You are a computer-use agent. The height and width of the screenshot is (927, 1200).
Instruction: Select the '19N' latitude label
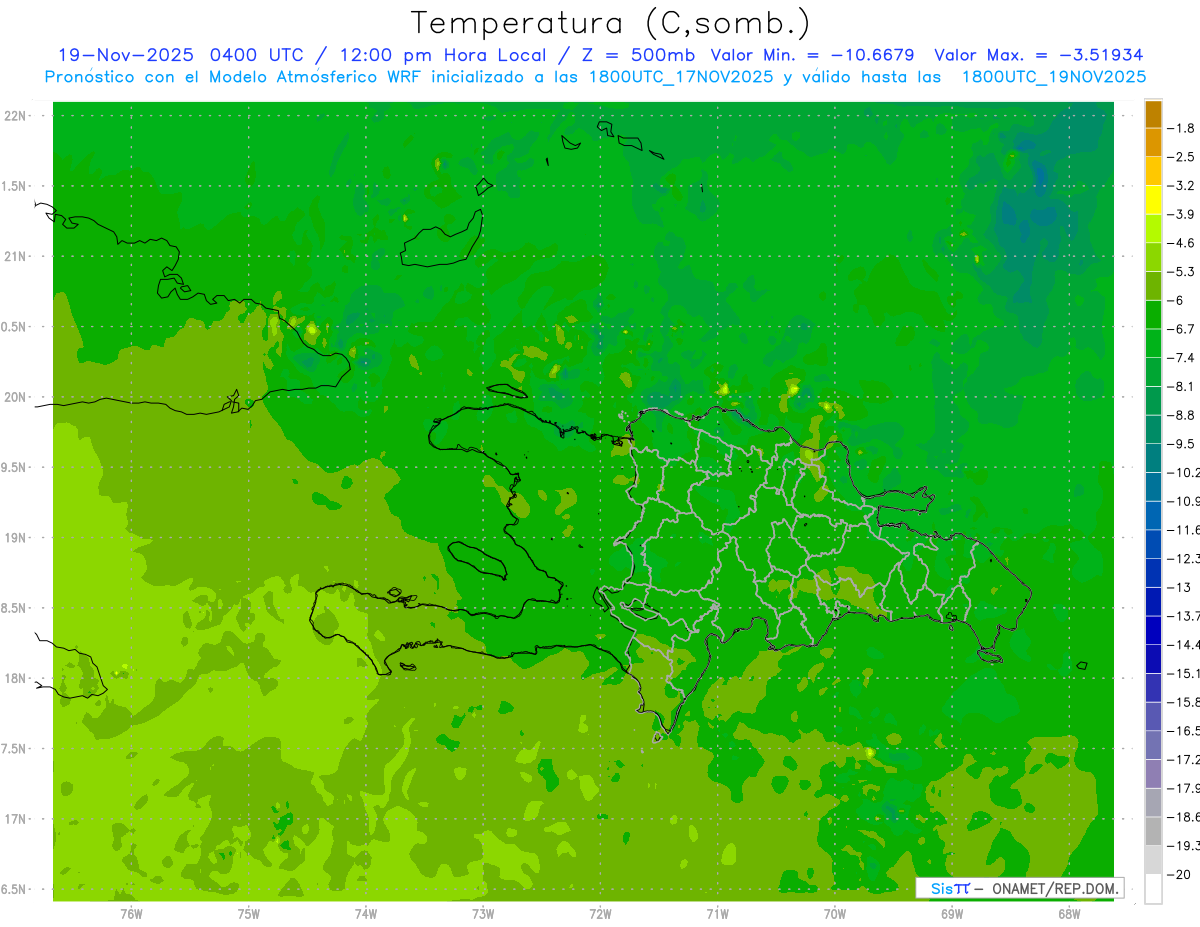16,538
